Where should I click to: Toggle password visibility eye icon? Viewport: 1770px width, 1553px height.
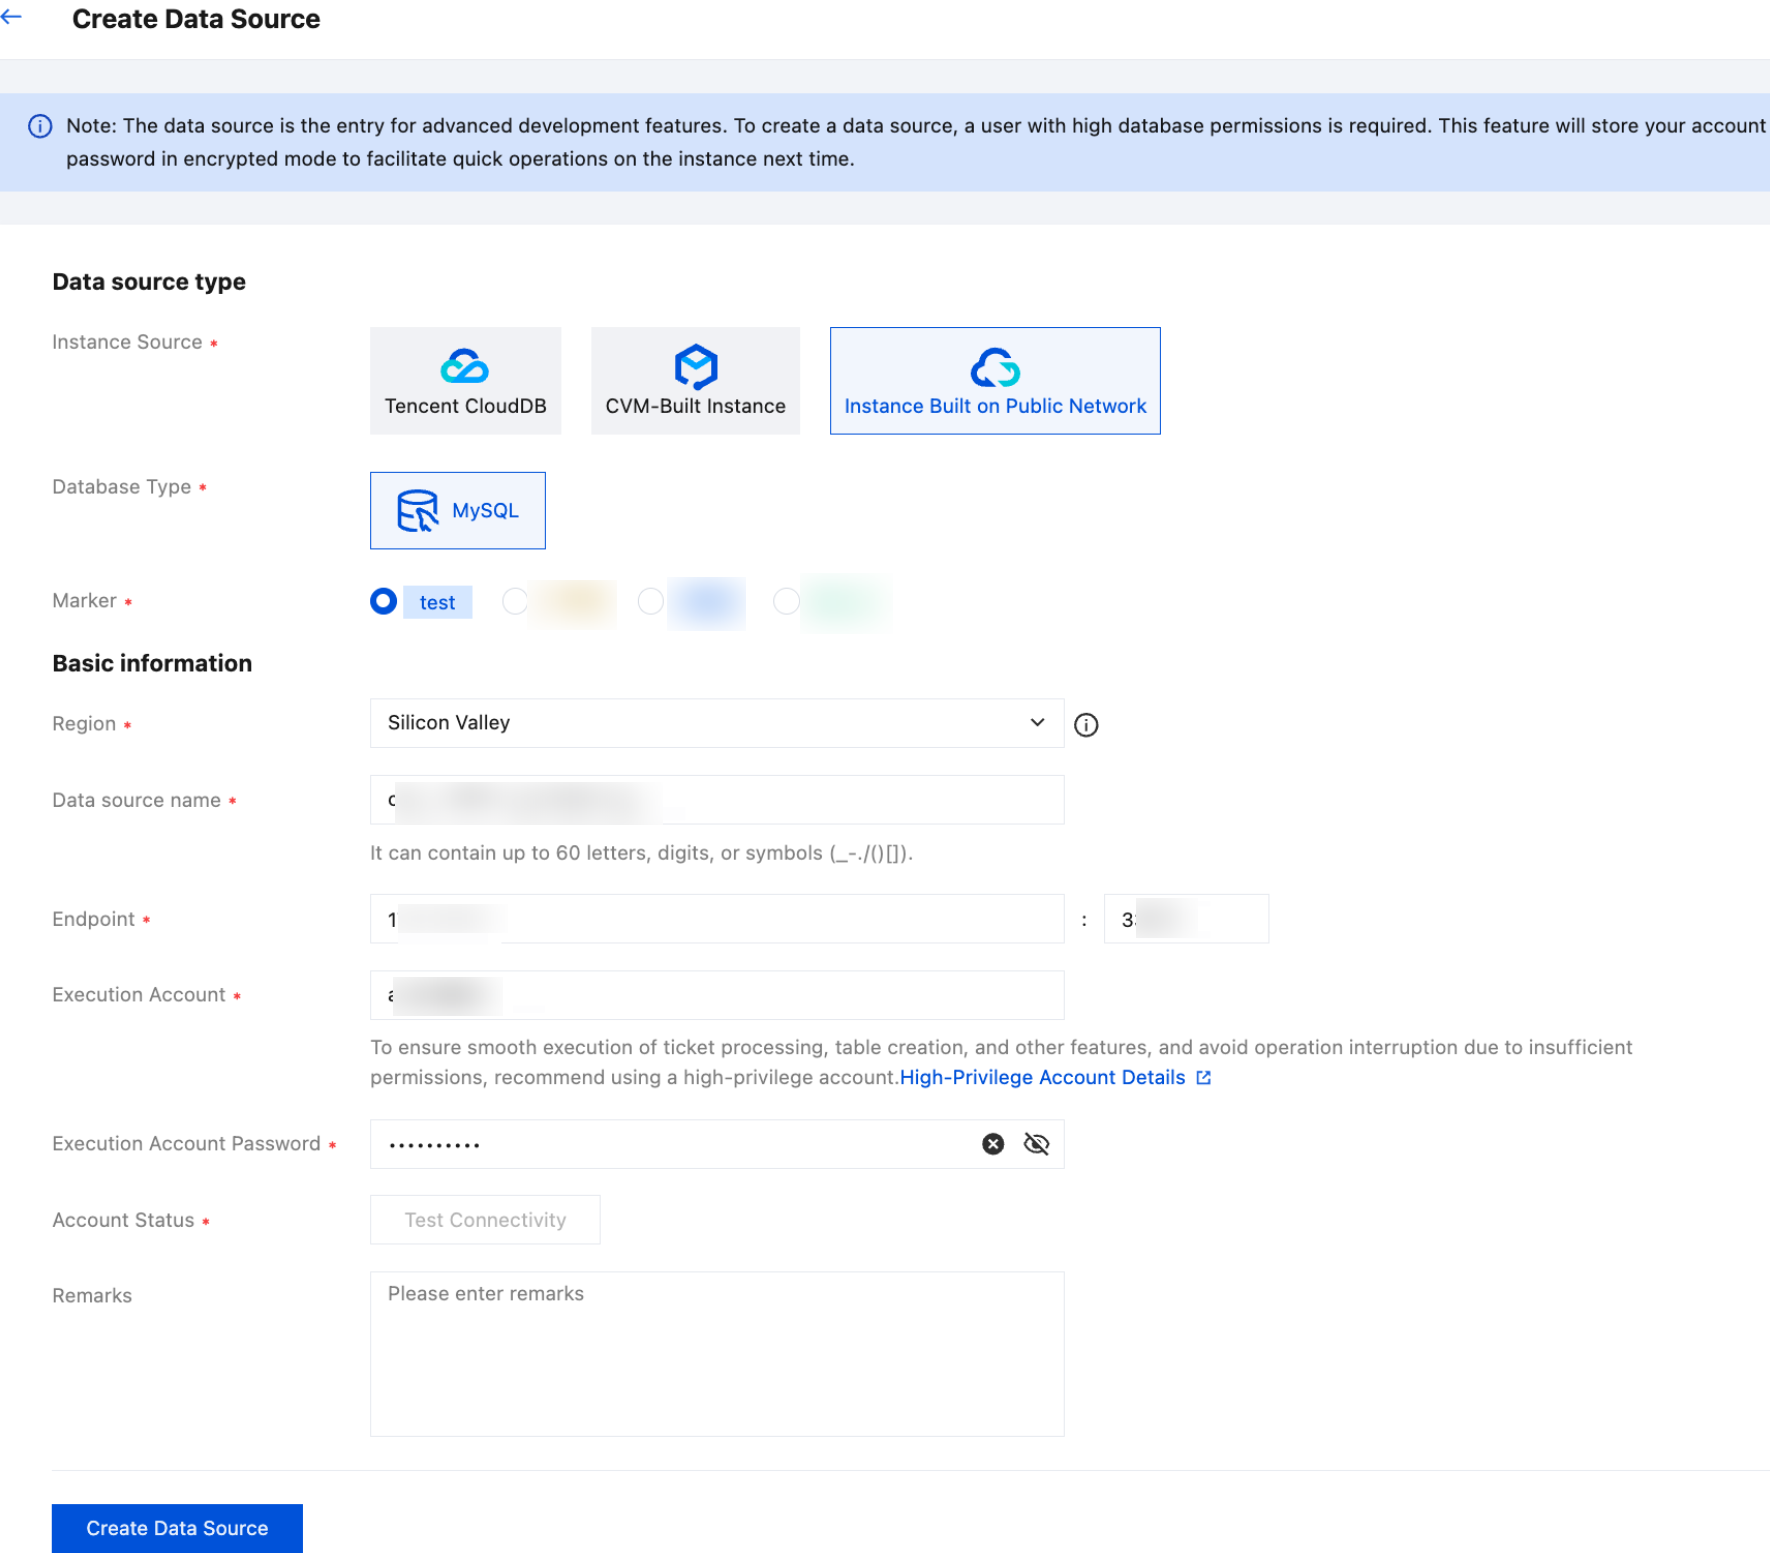(1037, 1144)
